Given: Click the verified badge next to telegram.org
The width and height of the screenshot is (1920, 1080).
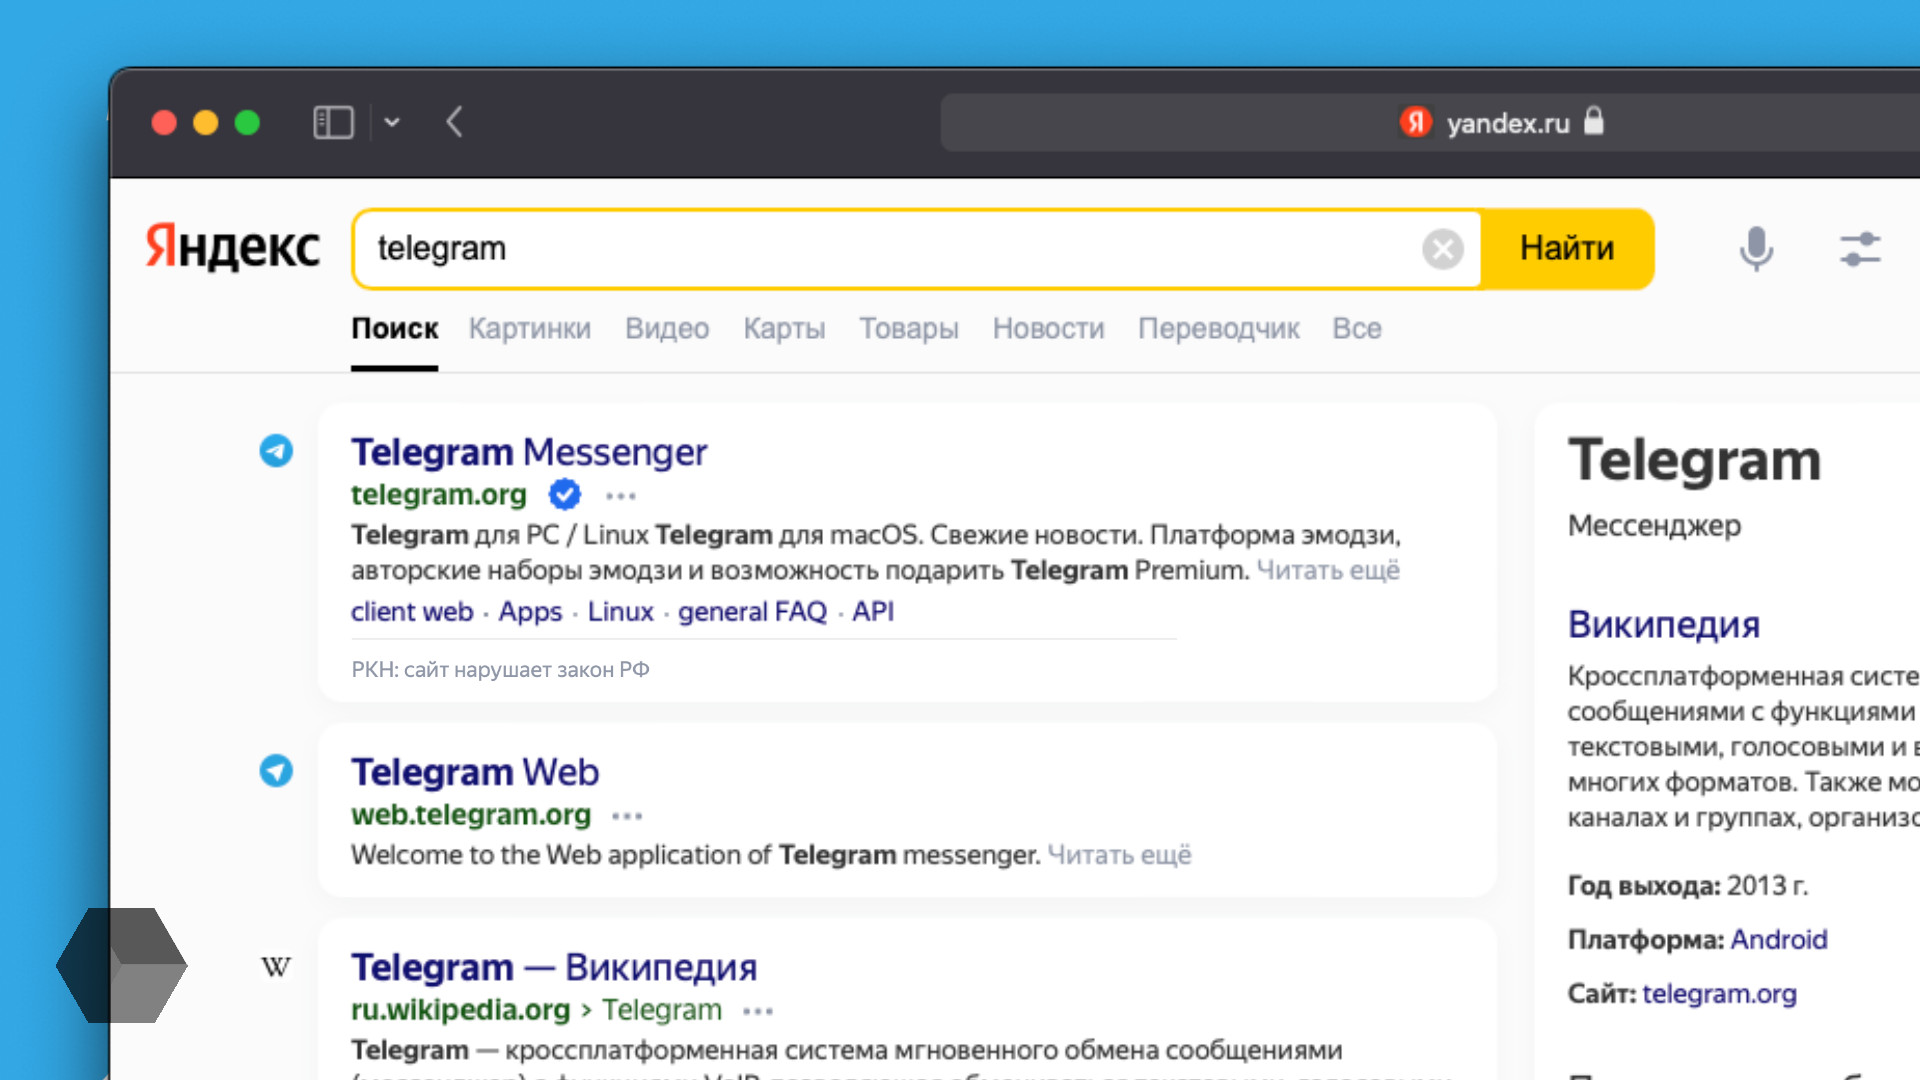Looking at the screenshot, I should click(x=565, y=494).
